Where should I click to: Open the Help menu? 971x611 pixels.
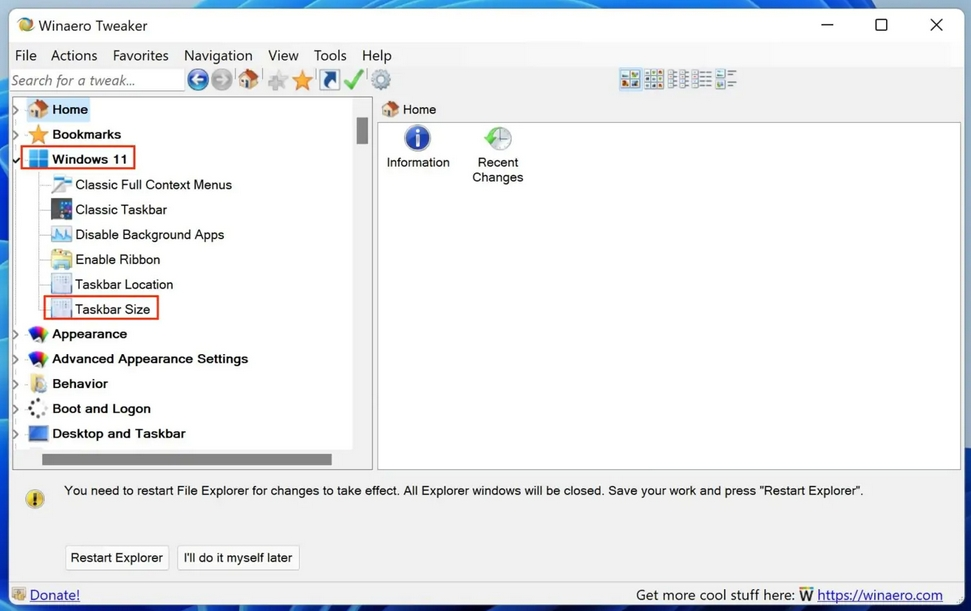tap(377, 55)
